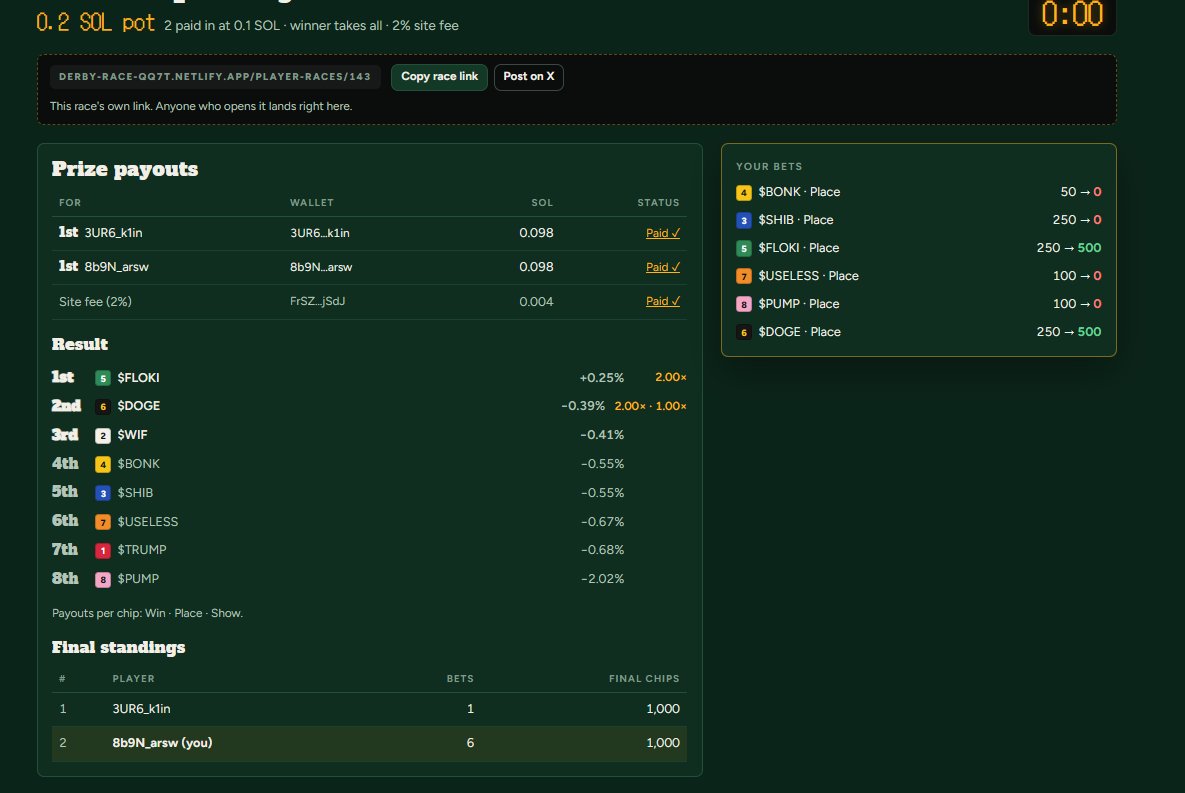The height and width of the screenshot is (793, 1185).
Task: Click the 0.004 SOL site fee amount
Action: point(536,302)
